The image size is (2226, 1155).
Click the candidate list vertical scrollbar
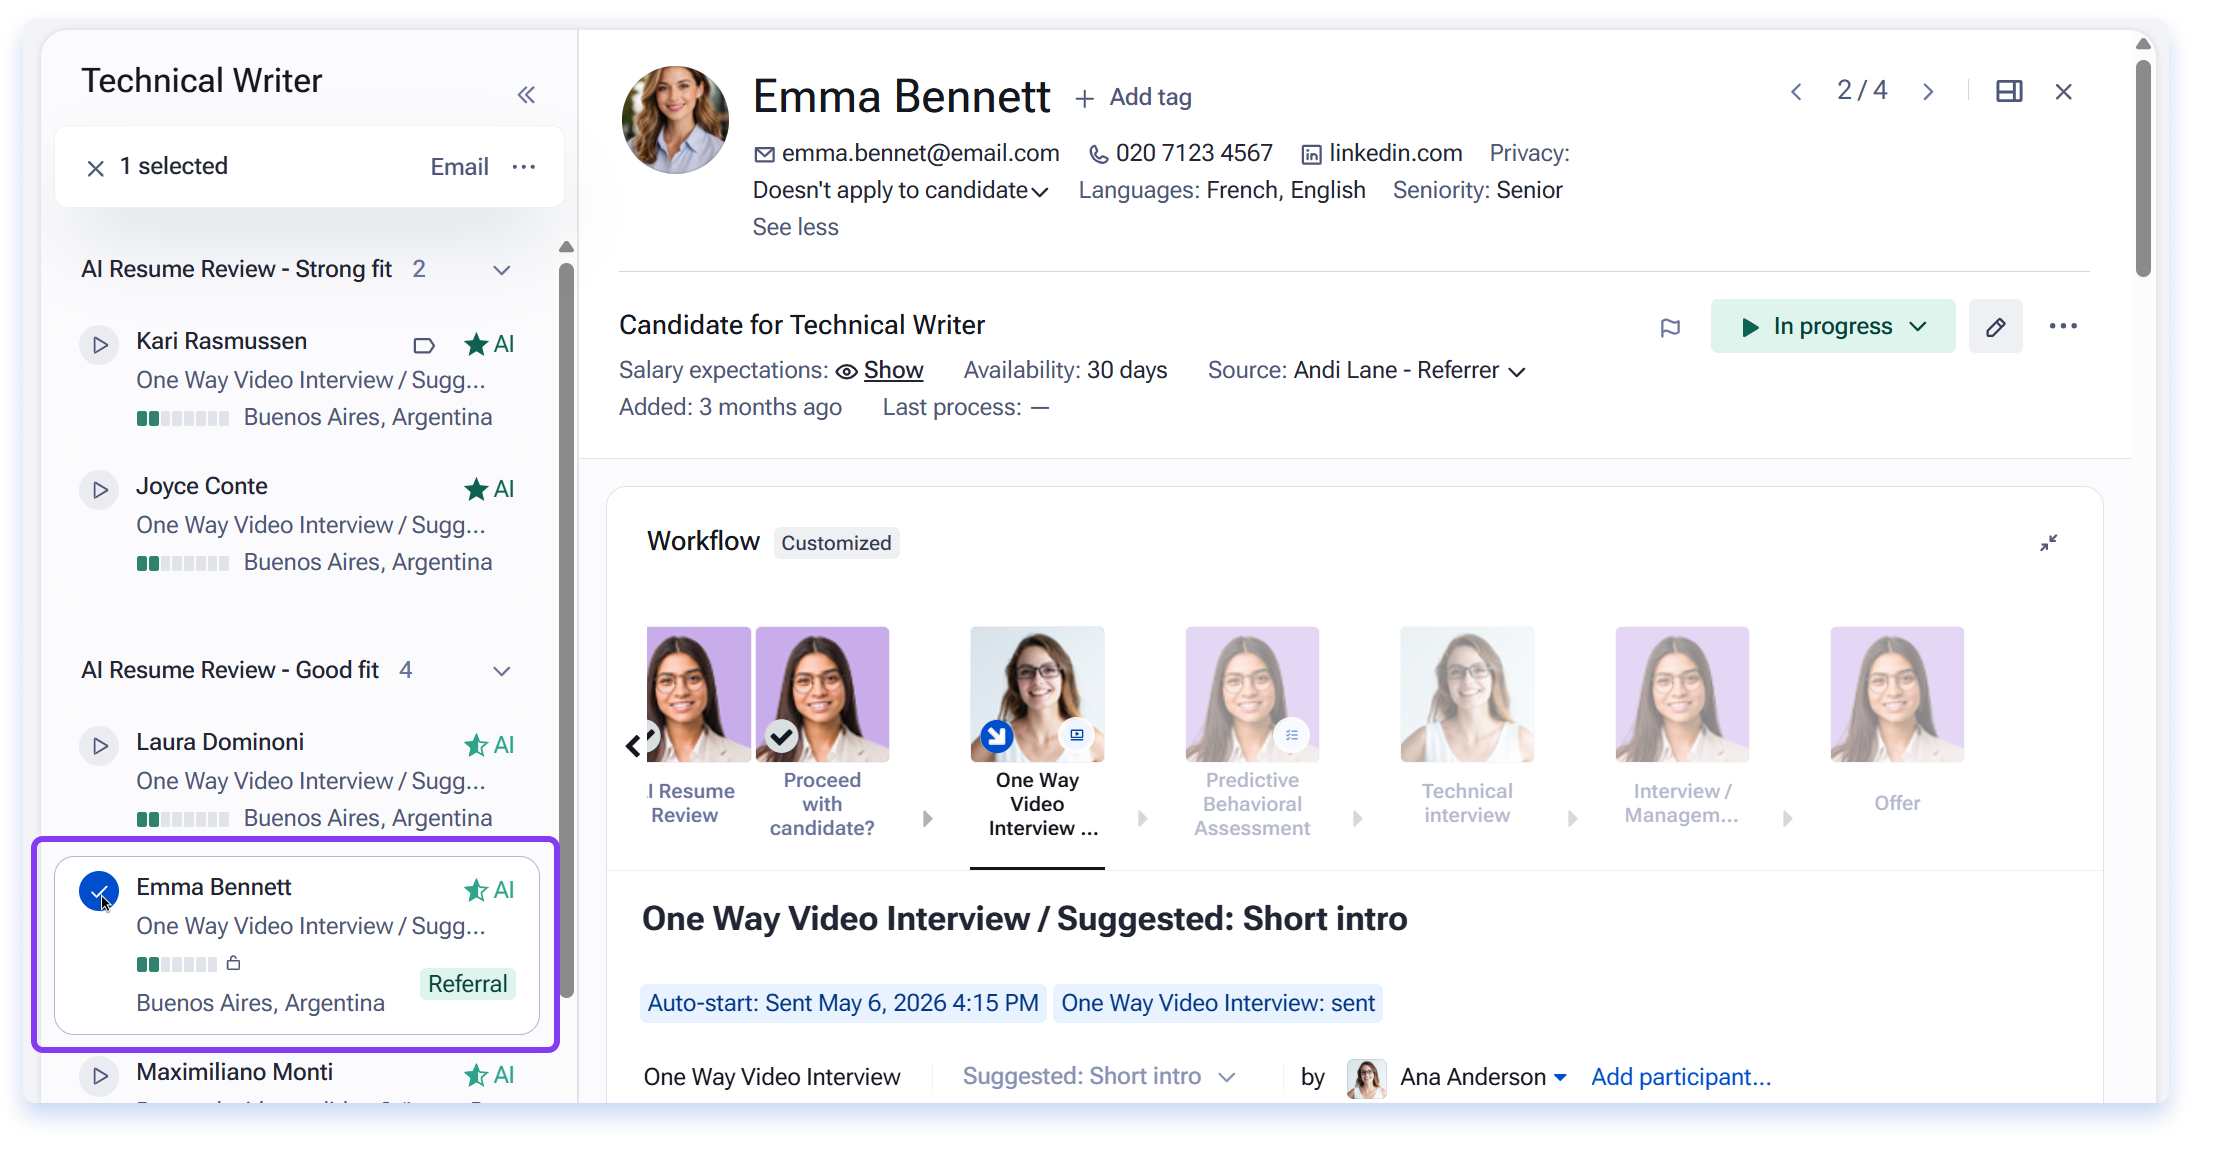566,630
